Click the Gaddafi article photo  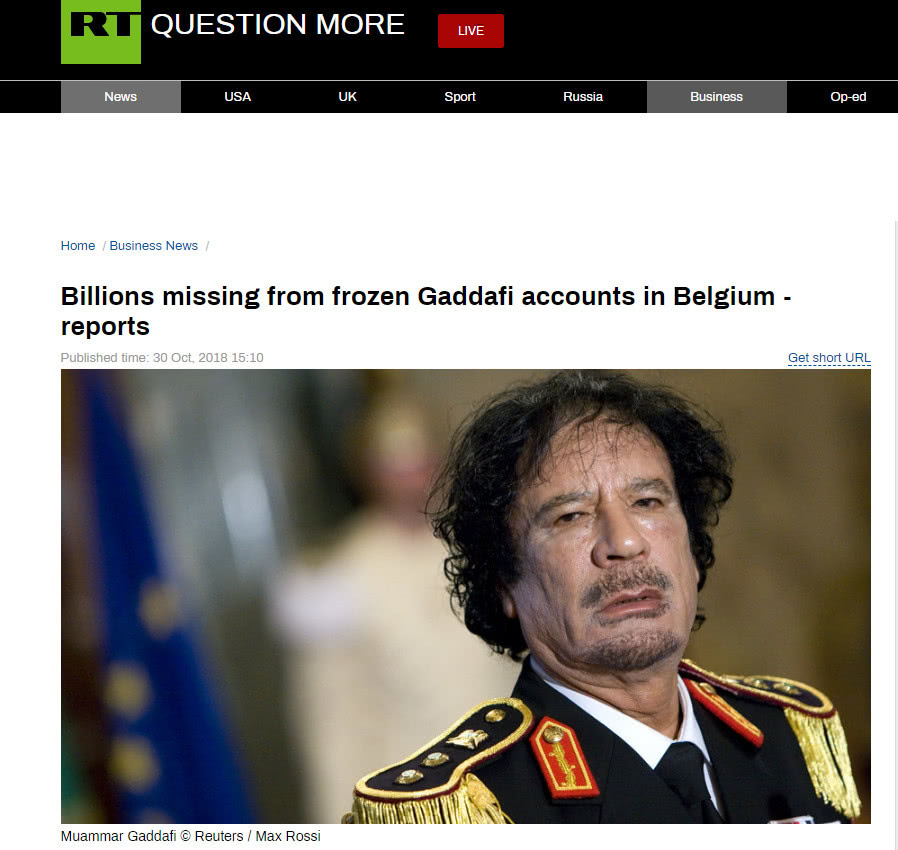click(x=466, y=596)
